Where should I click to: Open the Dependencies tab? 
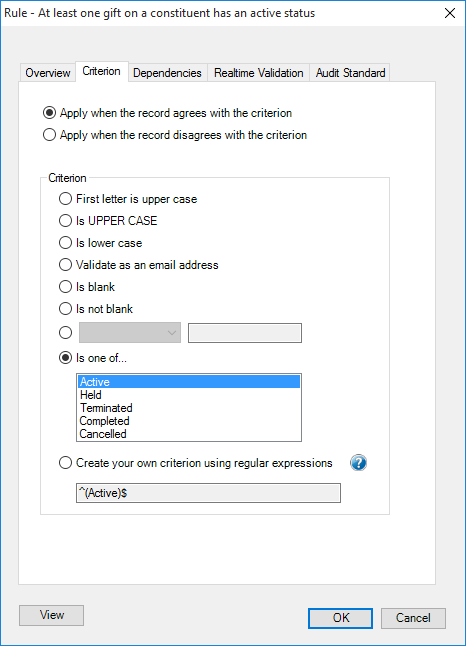[x=167, y=73]
